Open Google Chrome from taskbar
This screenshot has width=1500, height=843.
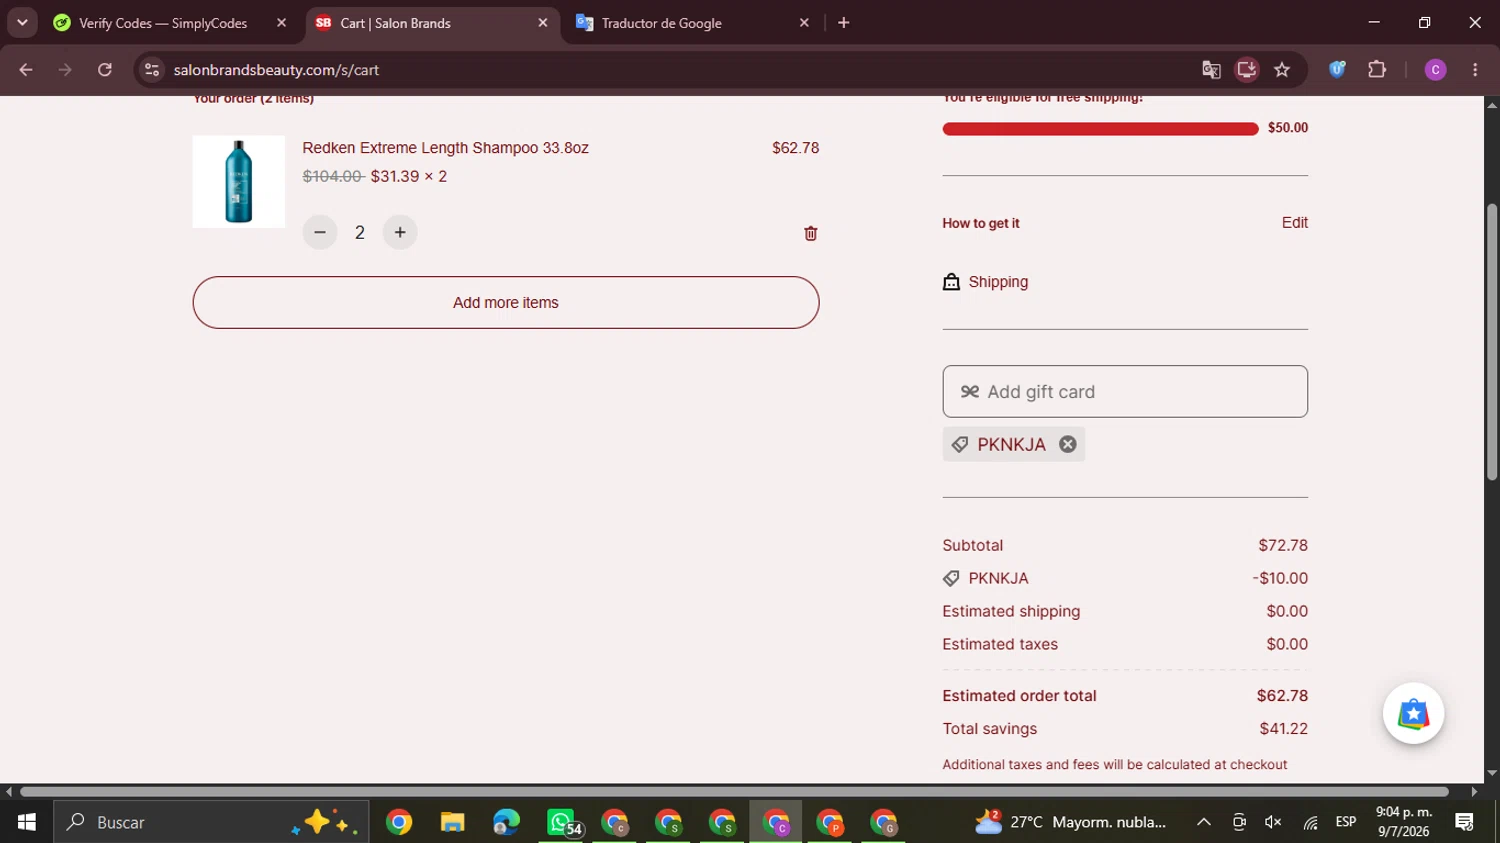[399, 823]
